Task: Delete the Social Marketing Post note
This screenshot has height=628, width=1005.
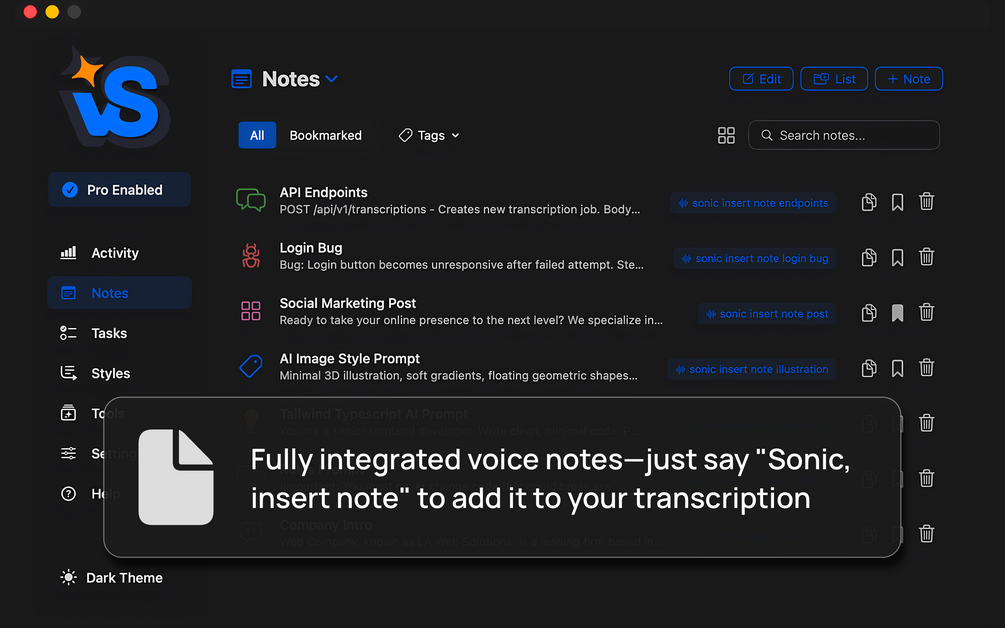Action: tap(926, 312)
